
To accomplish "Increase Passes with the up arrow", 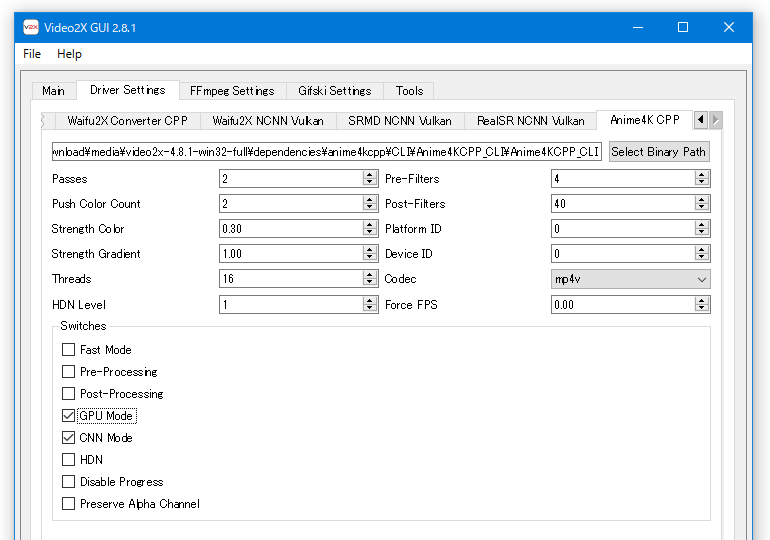I will point(370,175).
